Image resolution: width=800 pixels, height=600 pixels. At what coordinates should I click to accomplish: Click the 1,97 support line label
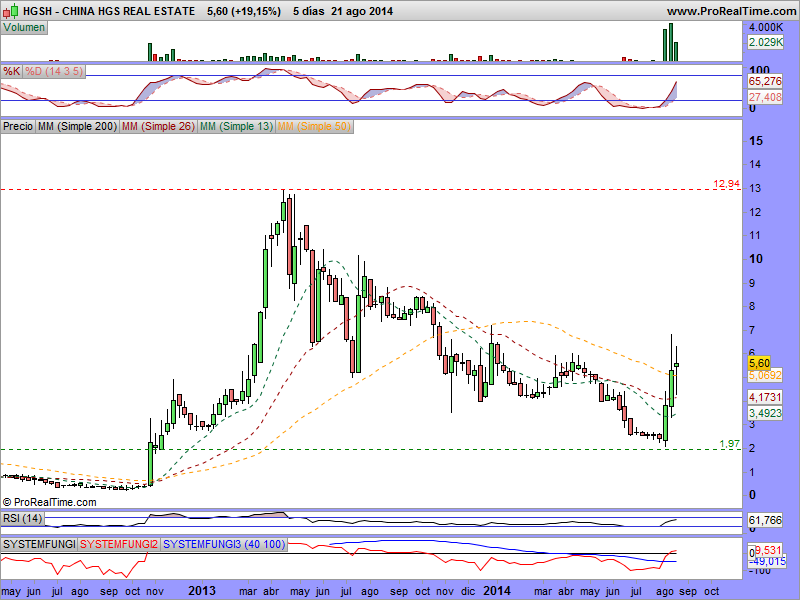coord(730,444)
